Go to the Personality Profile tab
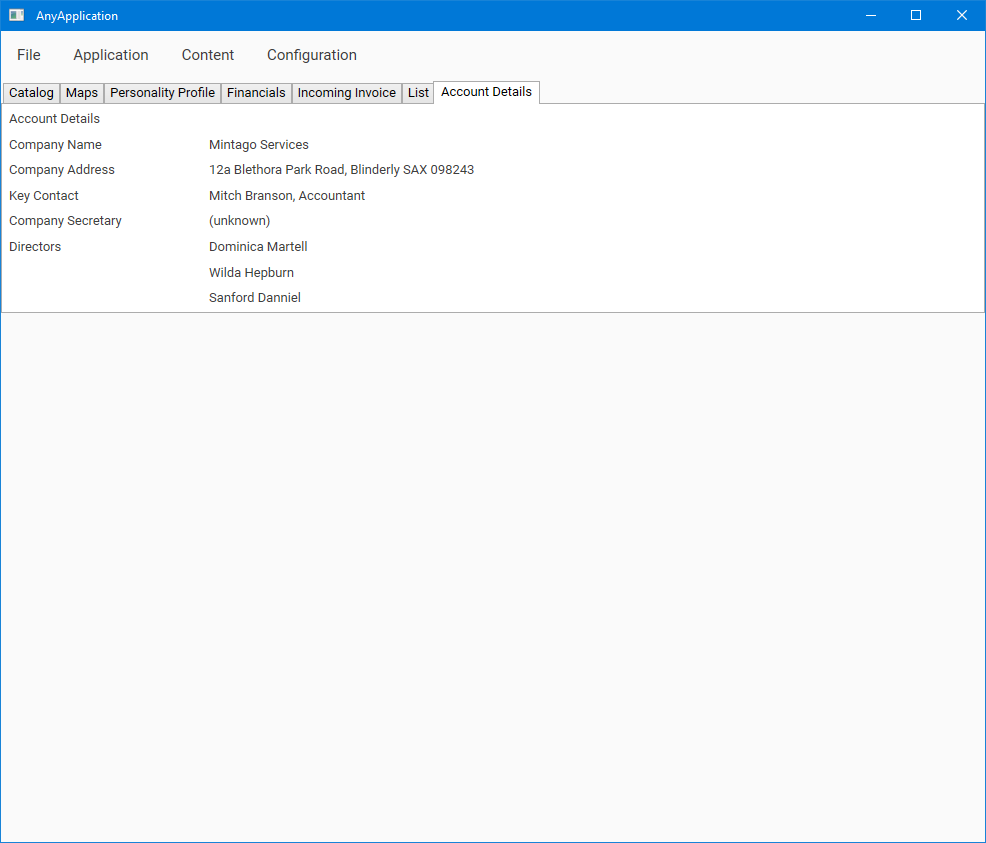The height and width of the screenshot is (843, 986). point(162,93)
